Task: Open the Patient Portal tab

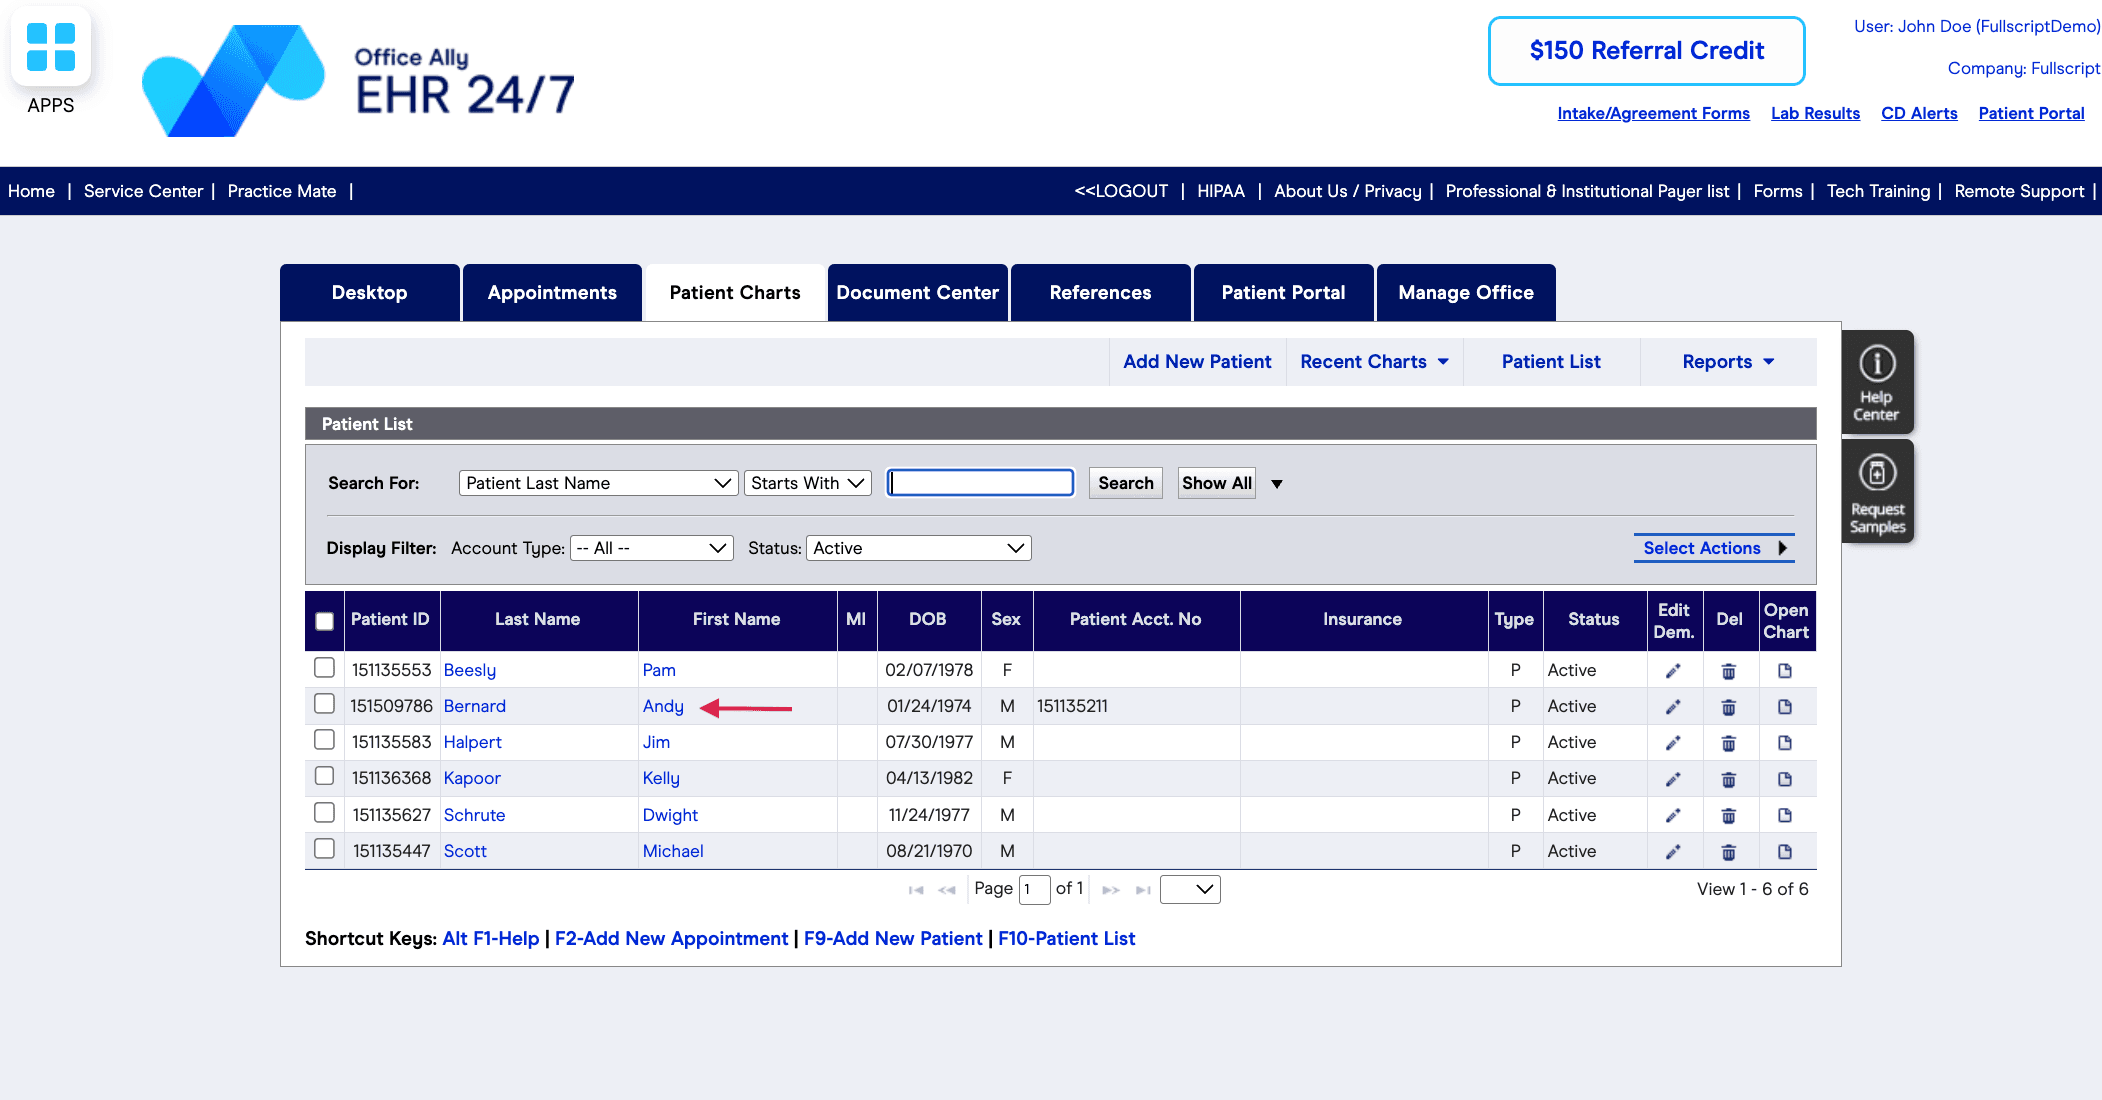Action: (x=1283, y=293)
